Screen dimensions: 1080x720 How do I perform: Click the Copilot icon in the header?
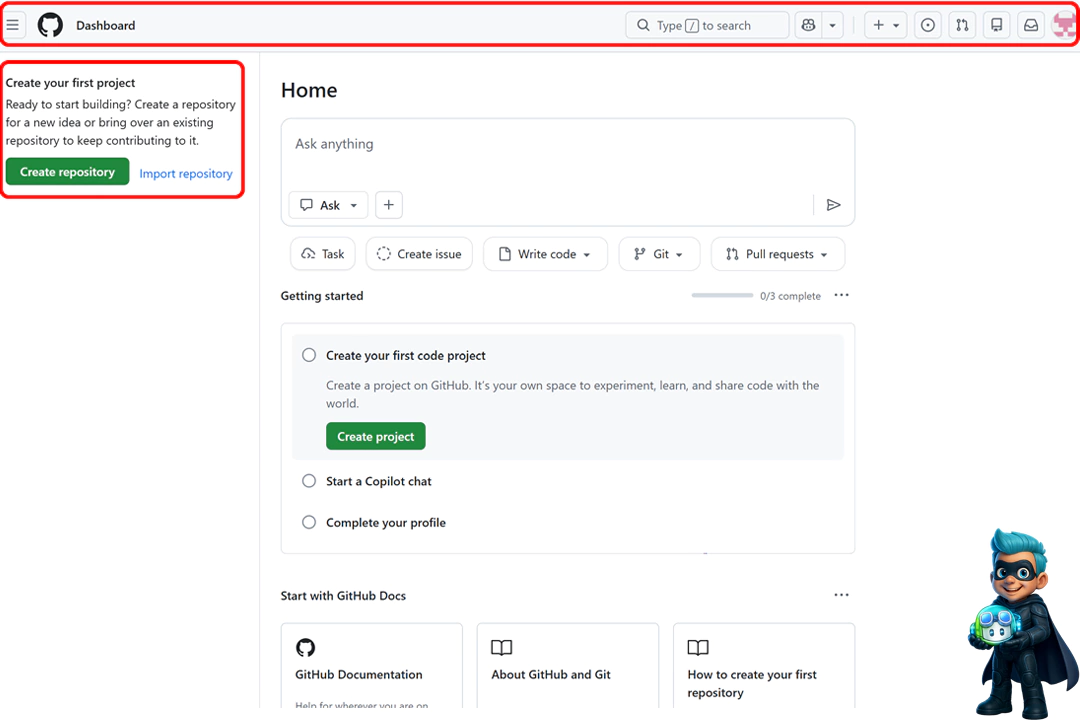point(808,24)
